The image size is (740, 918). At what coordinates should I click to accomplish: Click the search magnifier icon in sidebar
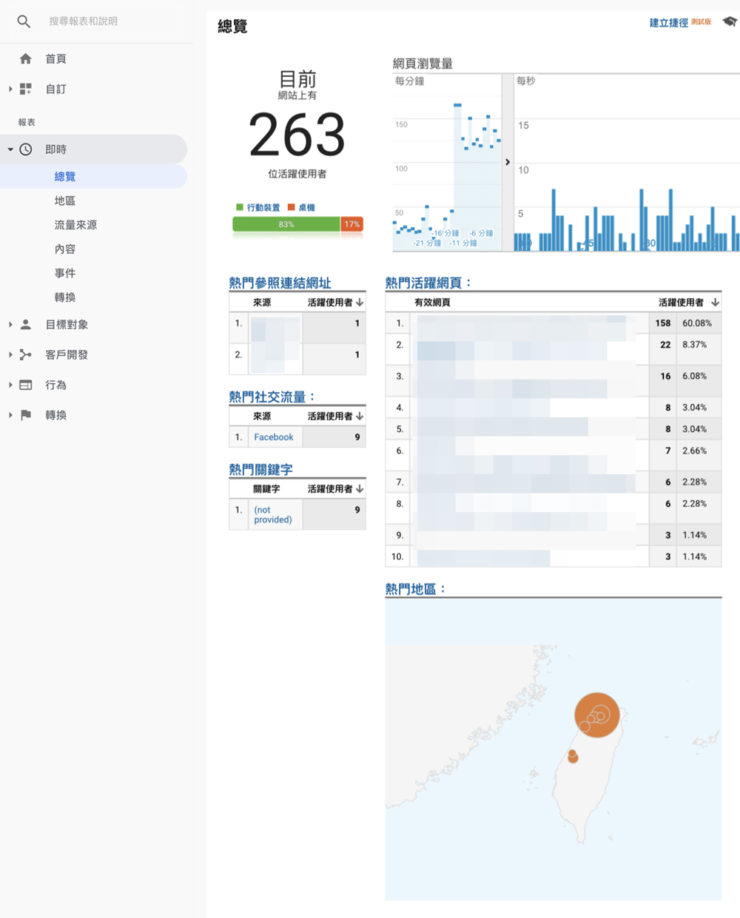(x=24, y=21)
